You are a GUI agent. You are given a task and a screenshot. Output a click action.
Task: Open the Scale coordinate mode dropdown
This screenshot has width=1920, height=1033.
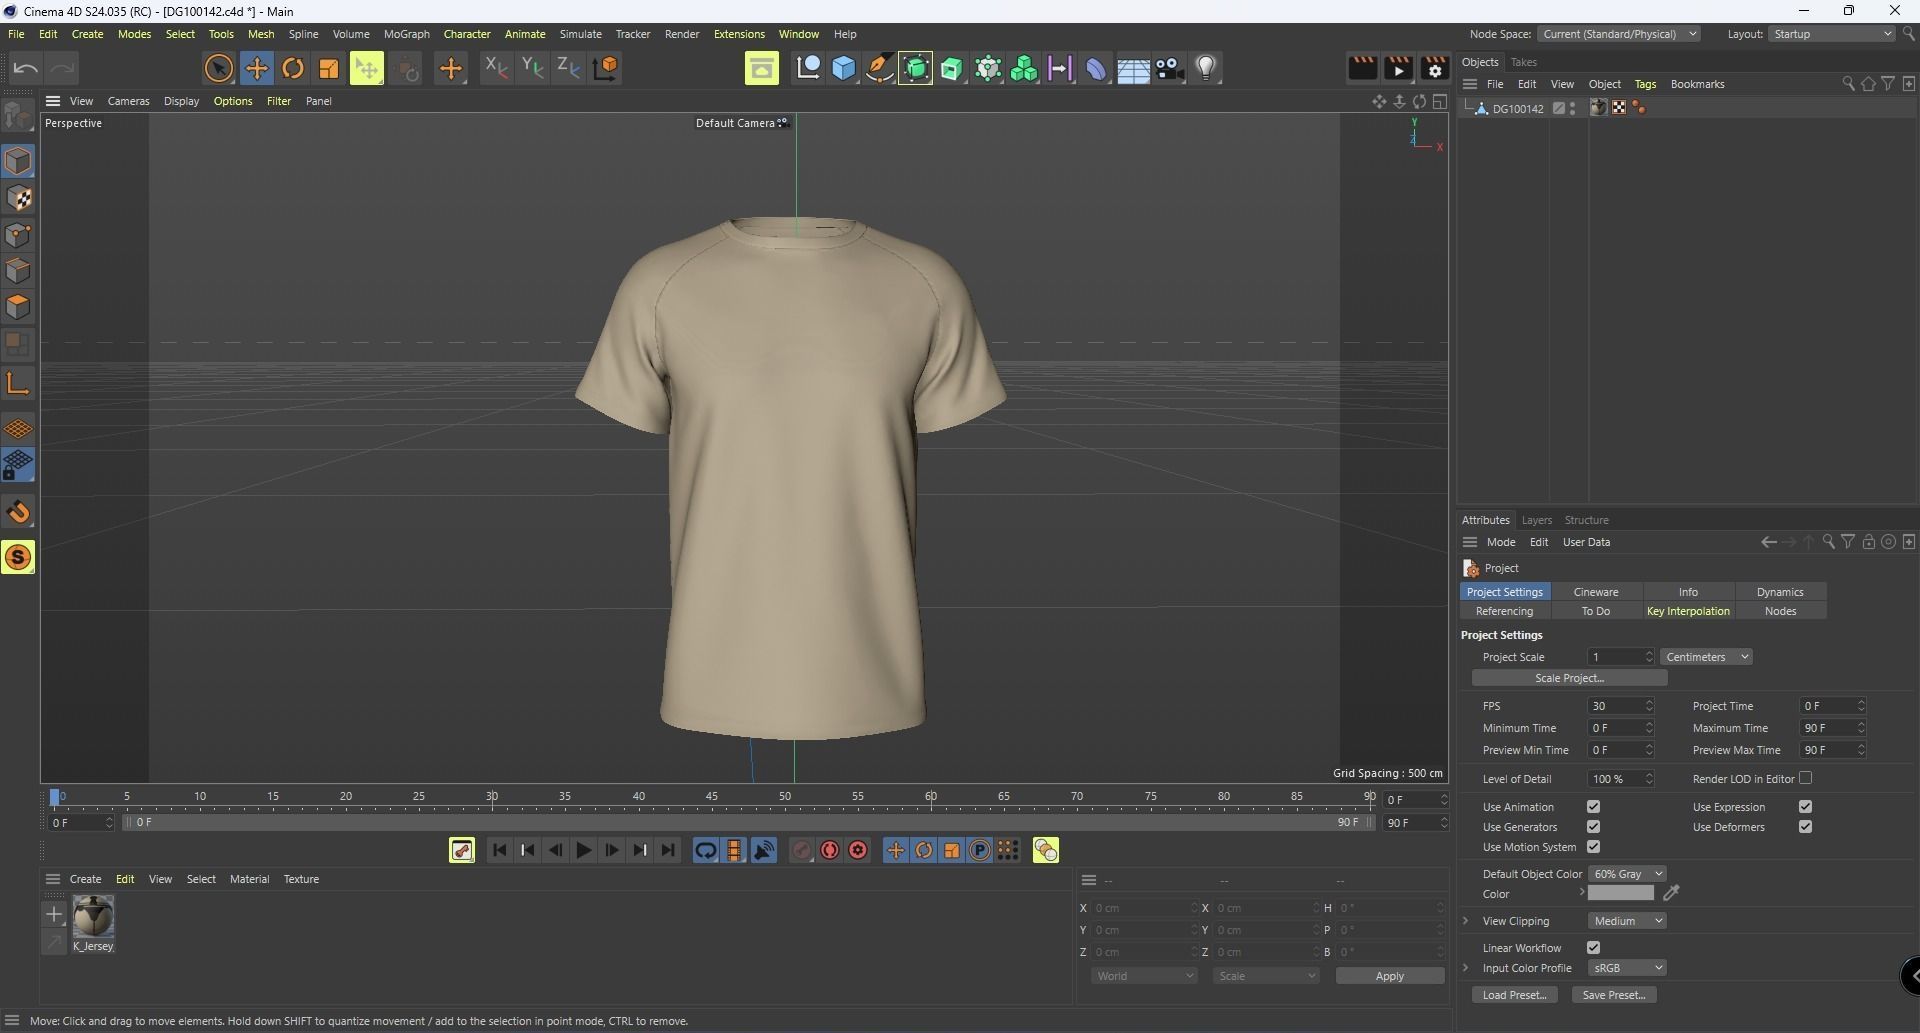(x=1266, y=976)
